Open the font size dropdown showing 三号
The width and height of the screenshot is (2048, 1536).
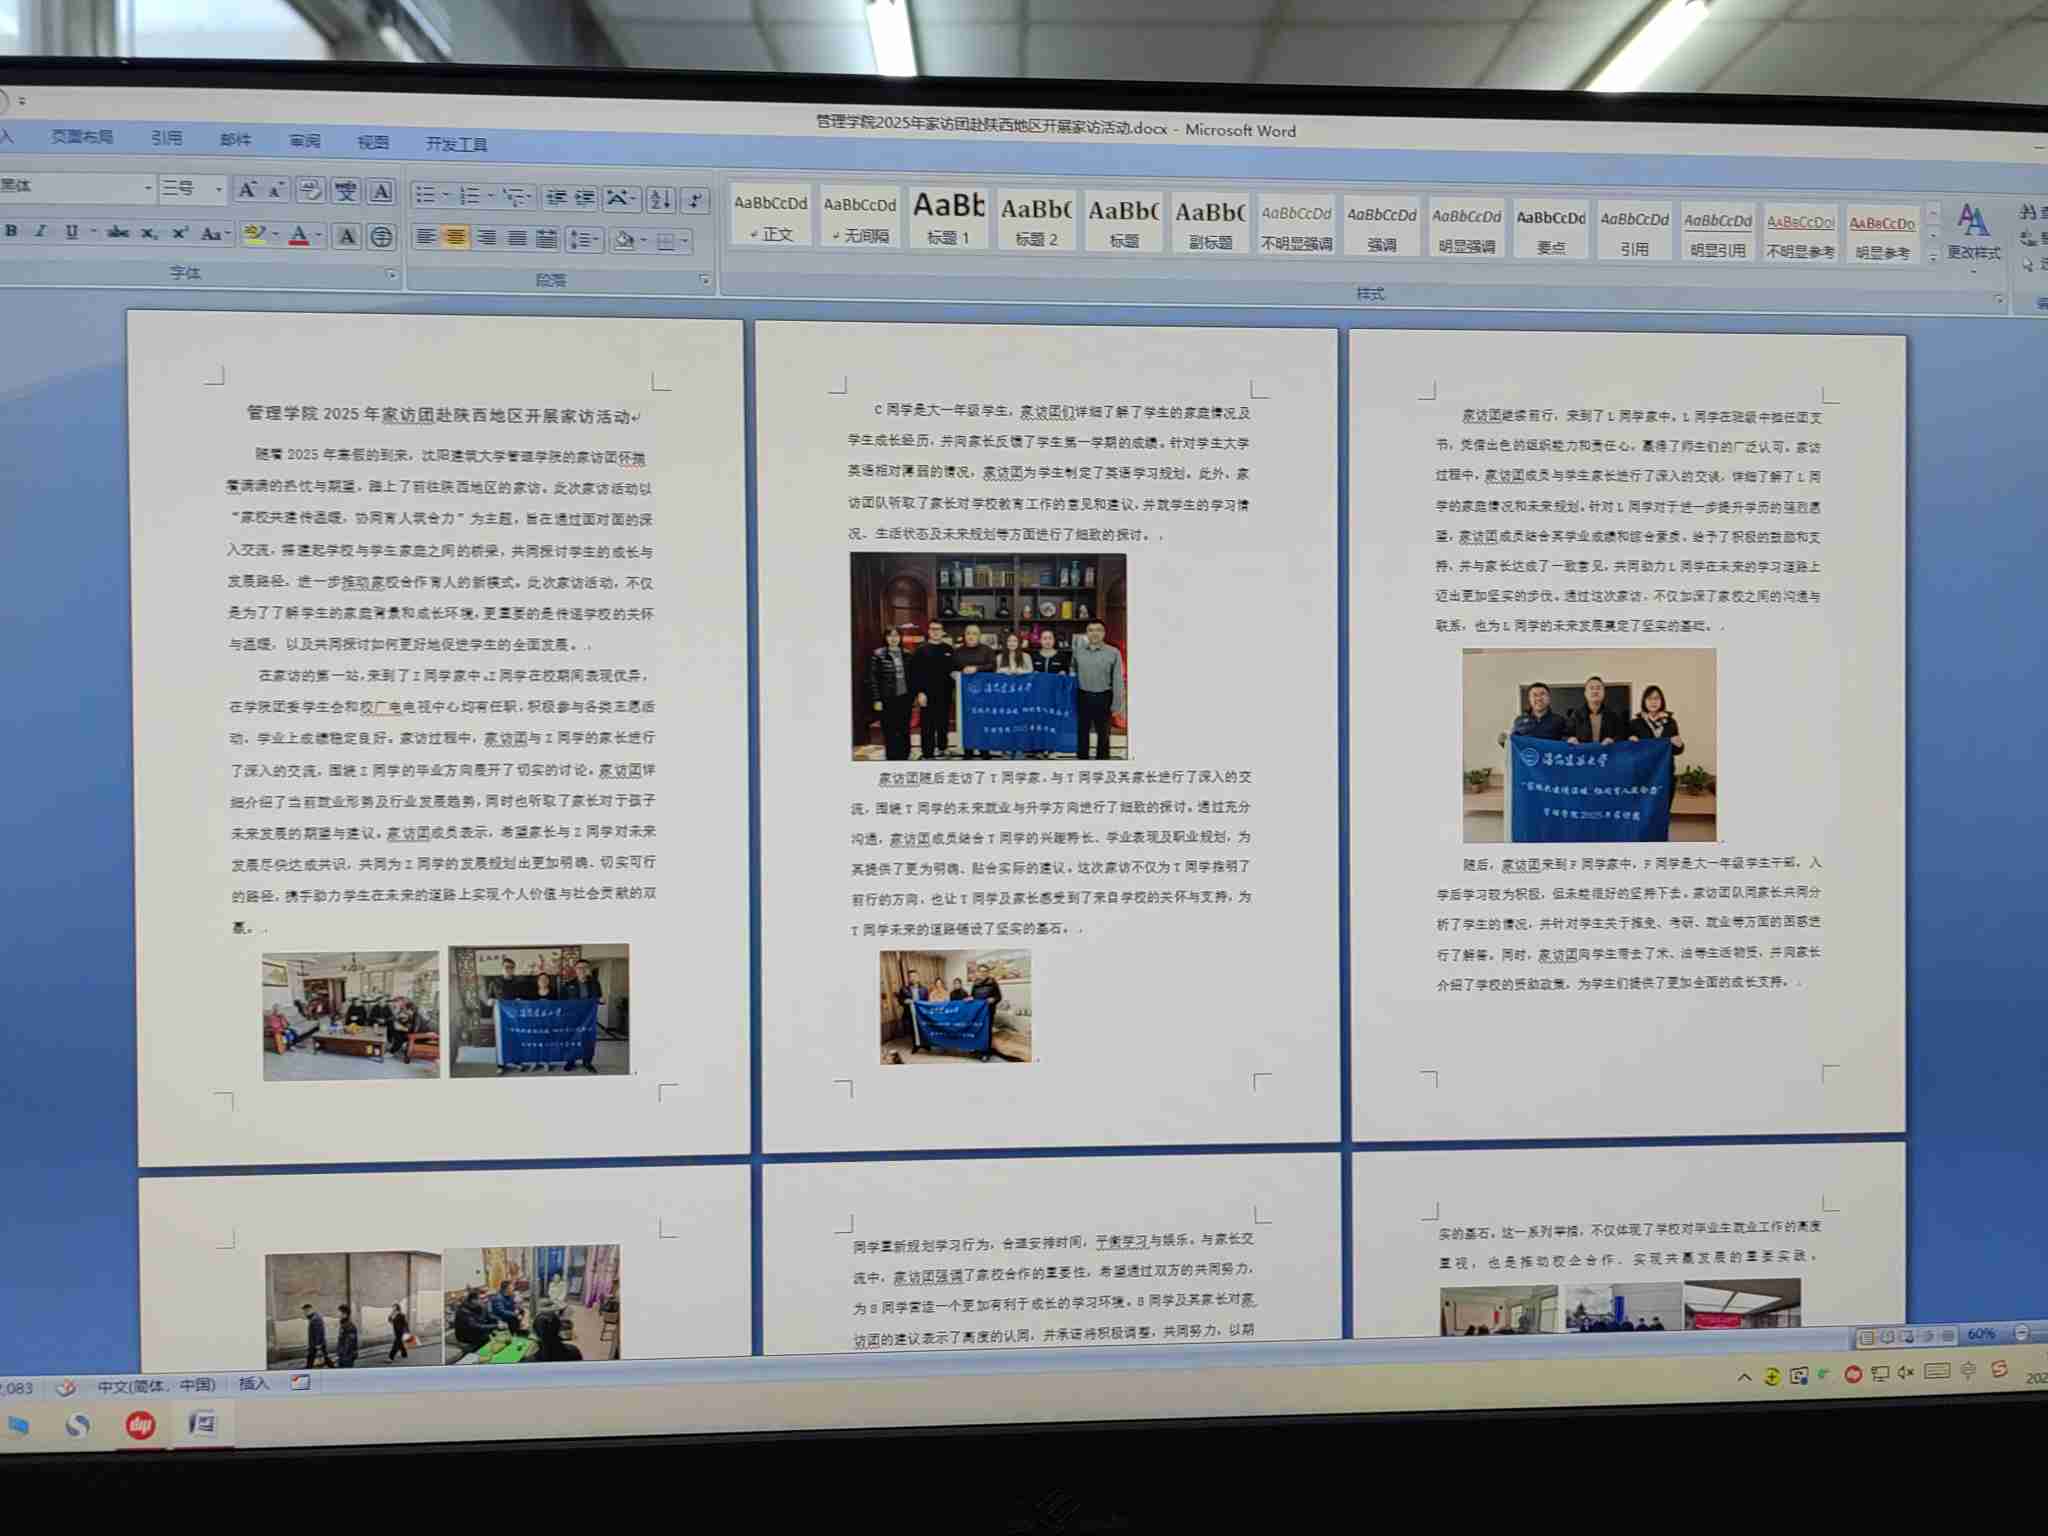tap(218, 188)
